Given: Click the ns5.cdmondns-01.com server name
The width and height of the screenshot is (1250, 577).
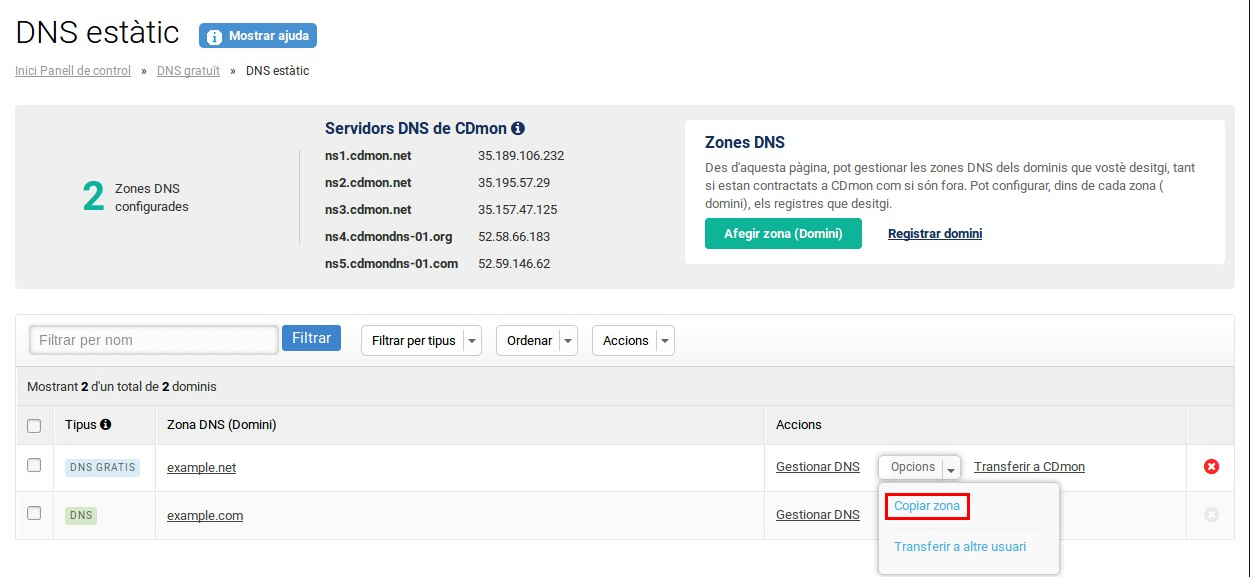Looking at the screenshot, I should 392,264.
